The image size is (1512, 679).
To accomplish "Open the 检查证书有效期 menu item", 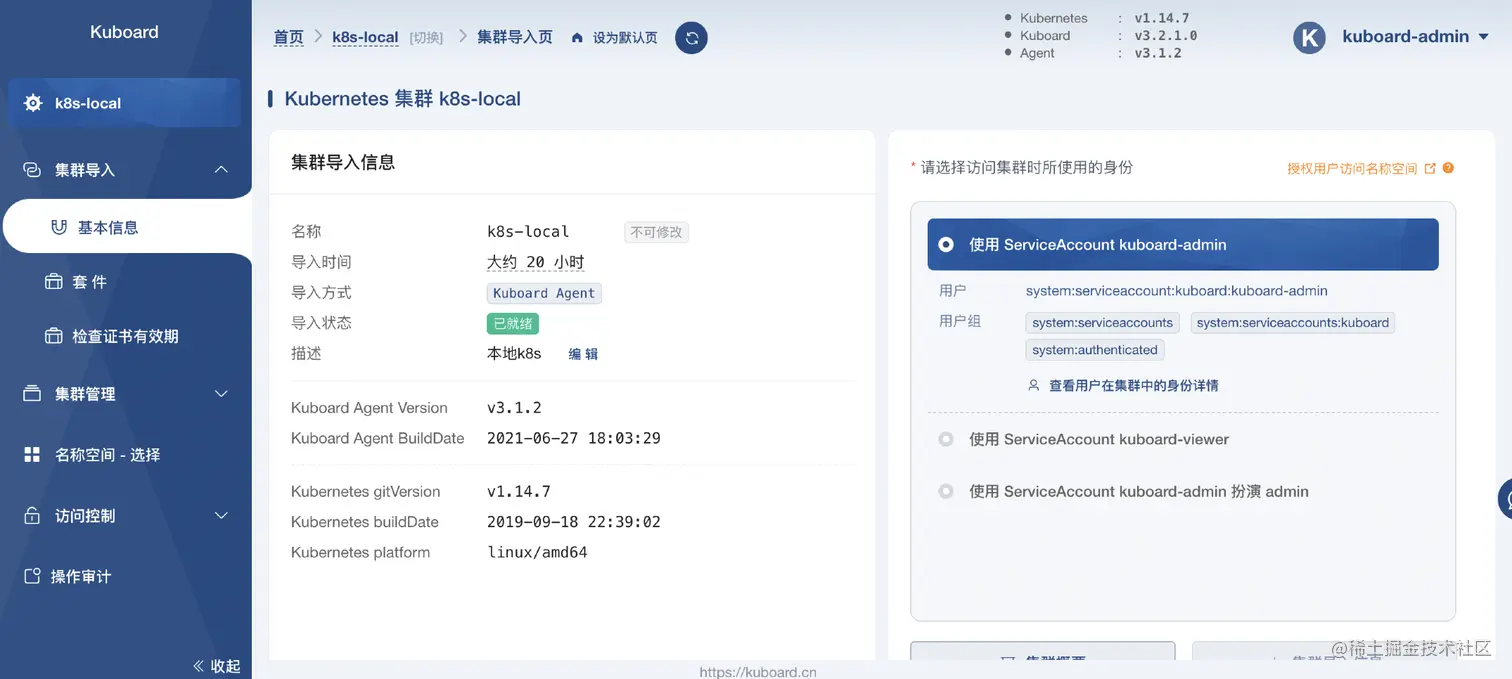I will pyautogui.click(x=126, y=336).
